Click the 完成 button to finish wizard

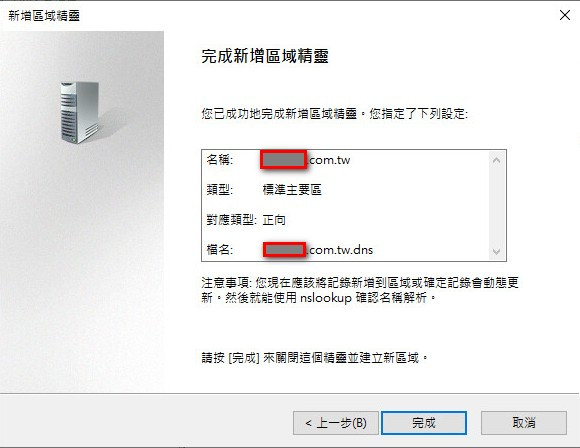(424, 422)
